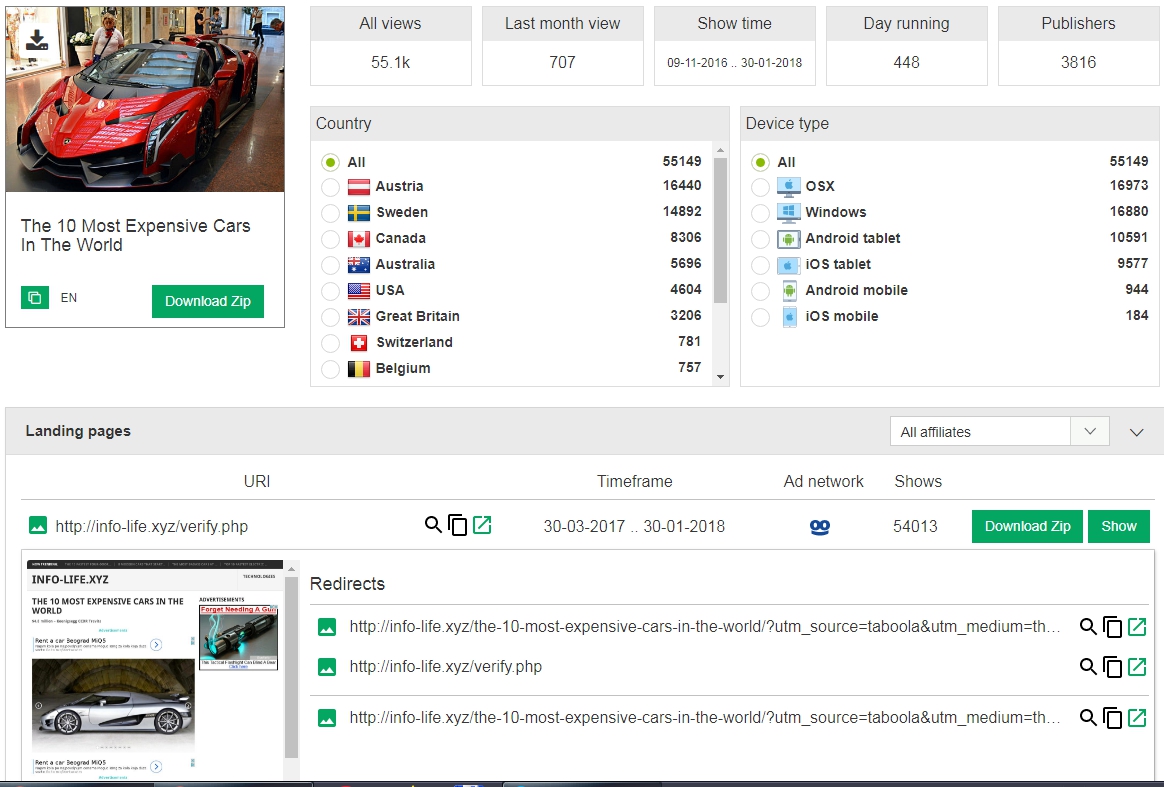Copy the first redirect URL
The height and width of the screenshot is (787, 1164).
tap(1112, 627)
